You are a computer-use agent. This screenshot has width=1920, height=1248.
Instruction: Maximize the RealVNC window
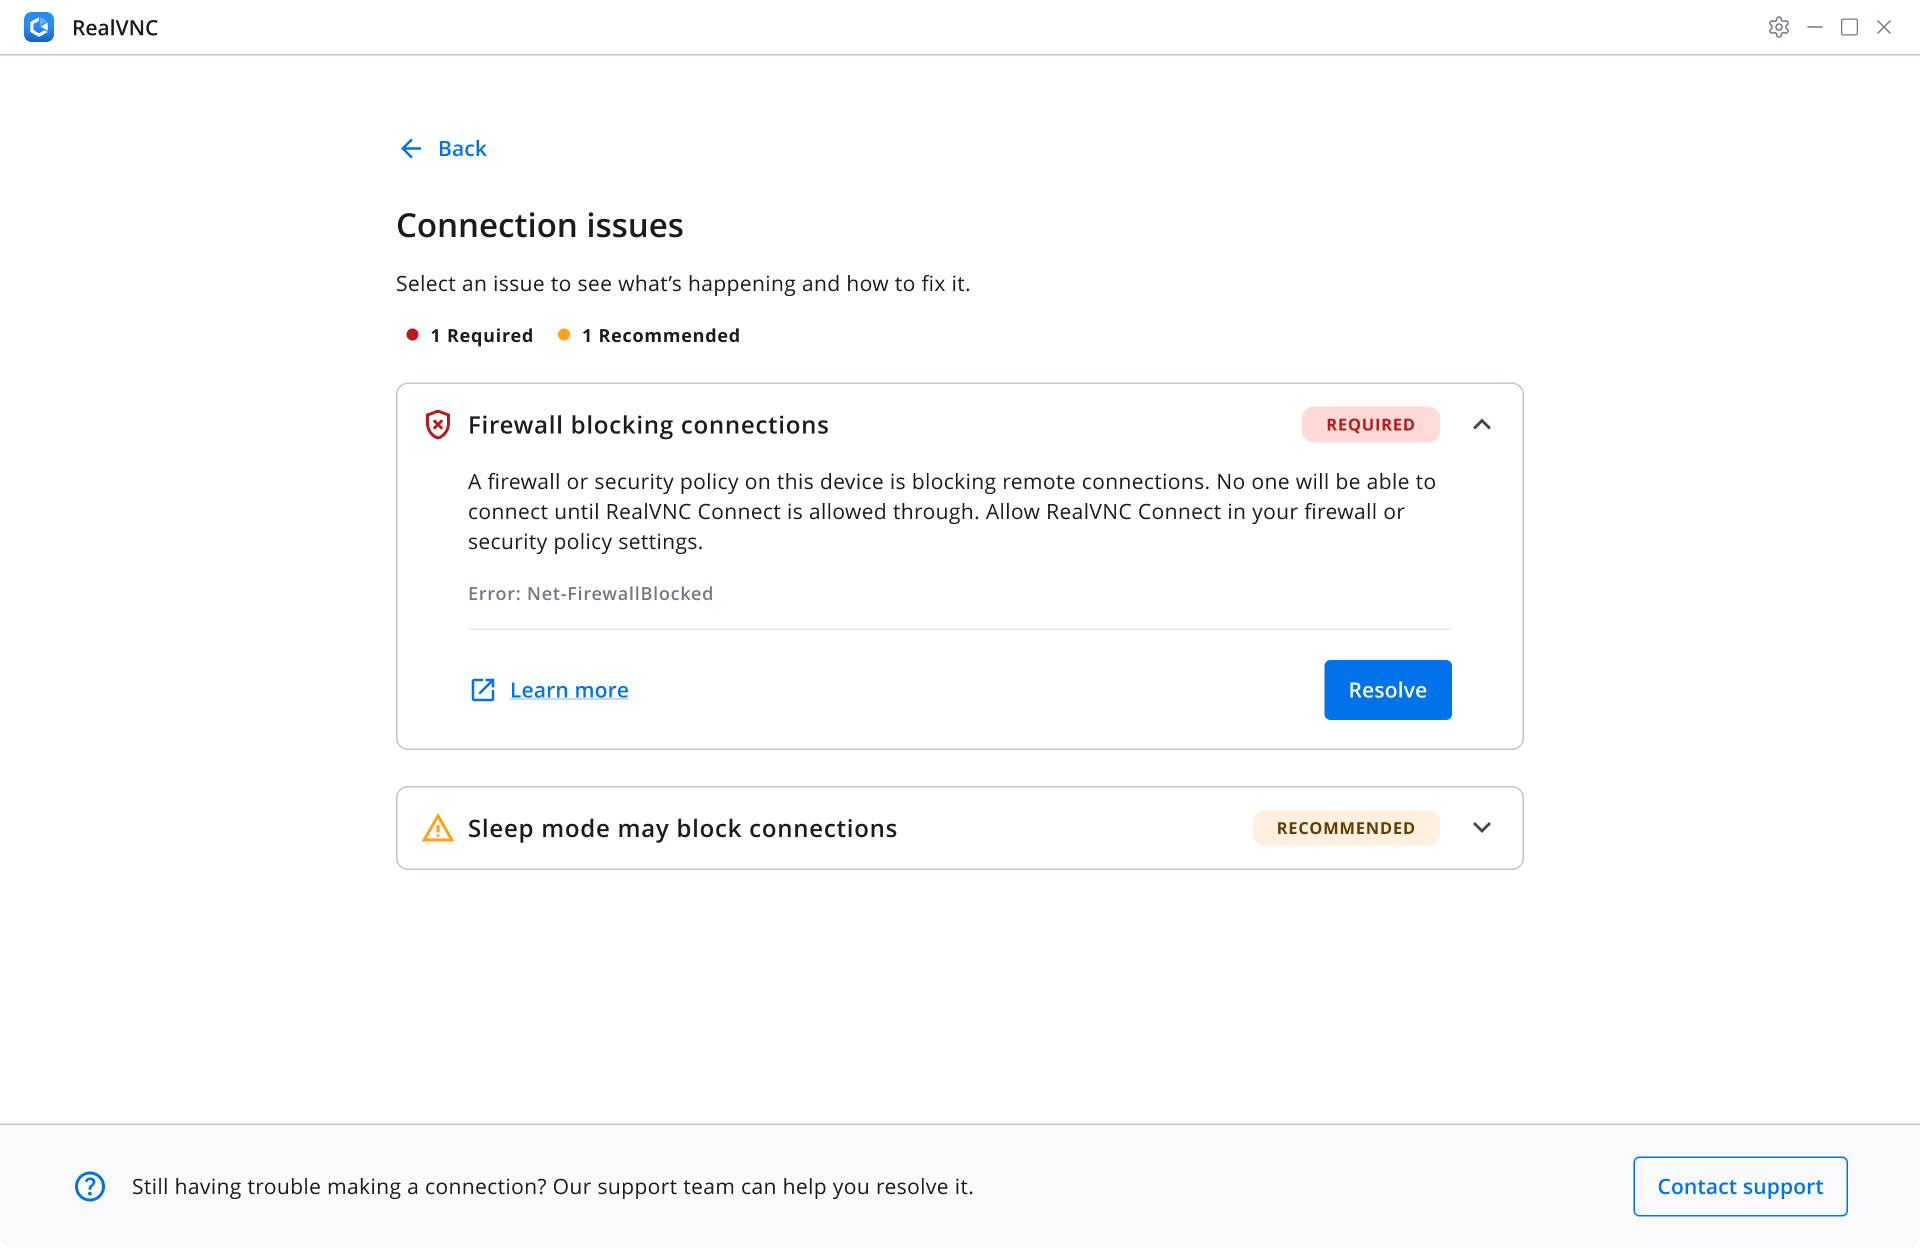1850,27
